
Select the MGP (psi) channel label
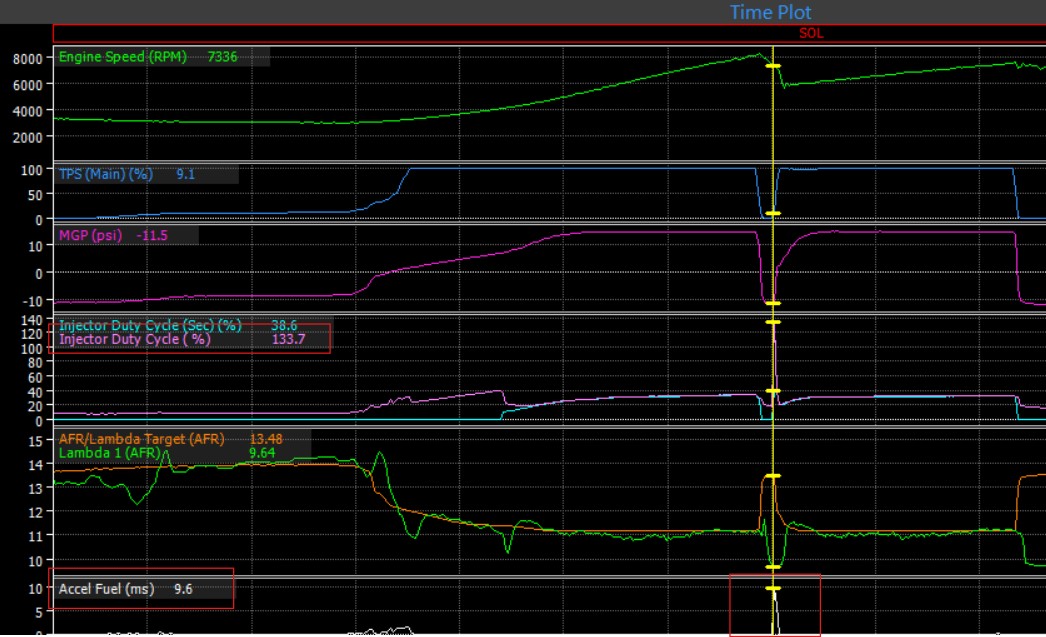pyautogui.click(x=90, y=235)
